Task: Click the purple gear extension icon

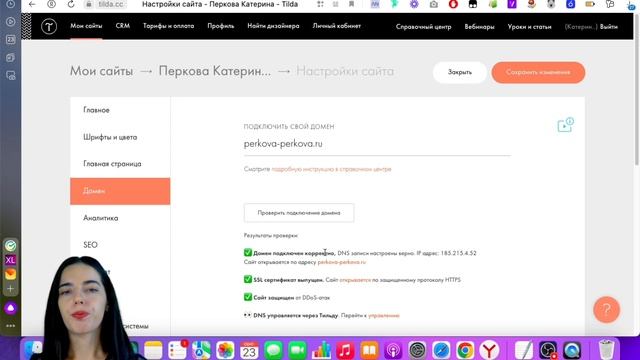Action: click(414, 4)
